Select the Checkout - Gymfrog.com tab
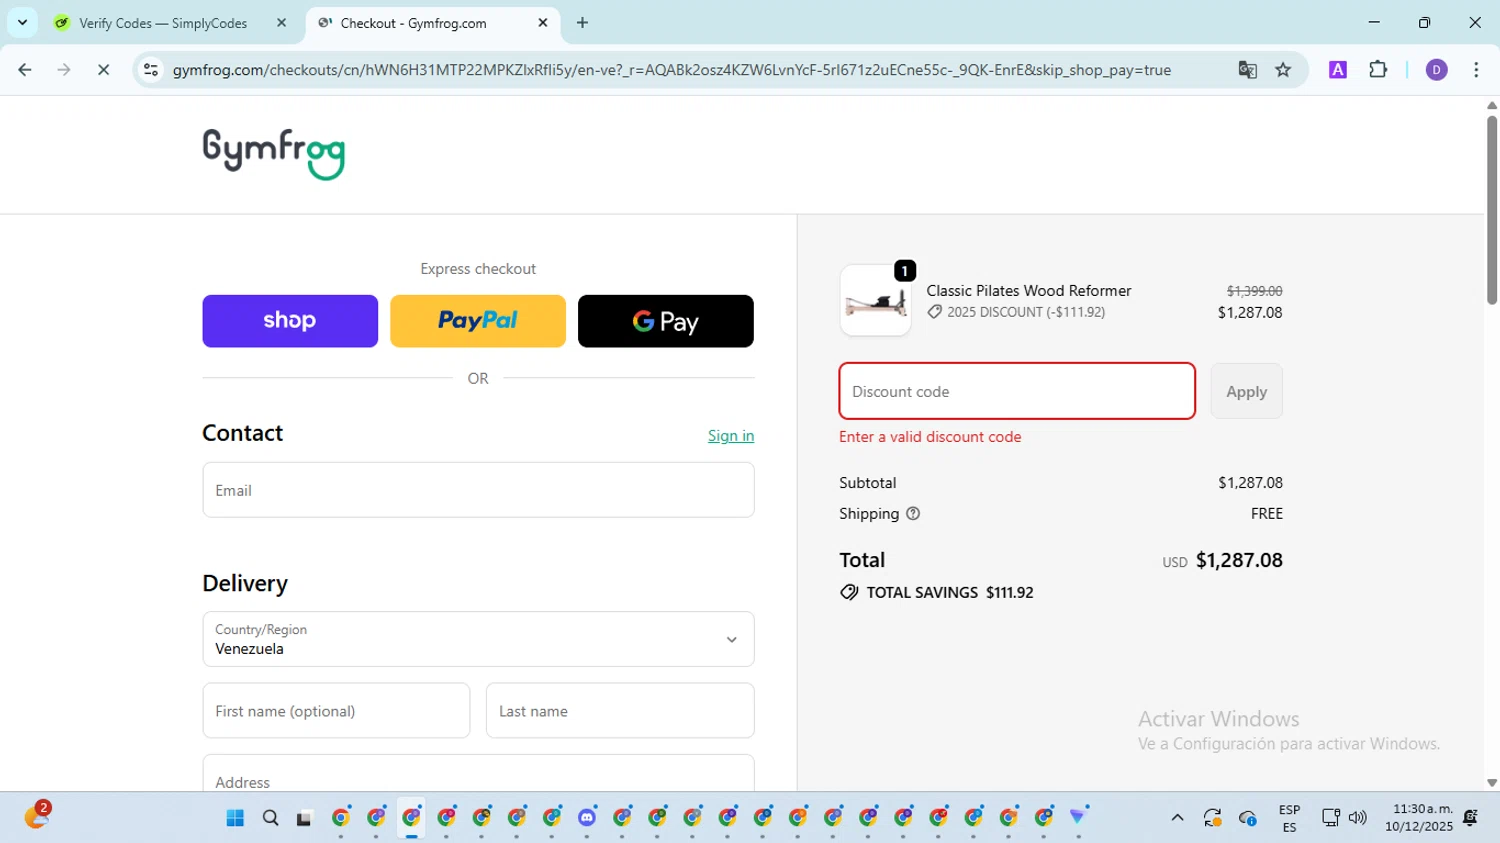Screen dimensions: 1500x843 pyautogui.click(x=430, y=23)
